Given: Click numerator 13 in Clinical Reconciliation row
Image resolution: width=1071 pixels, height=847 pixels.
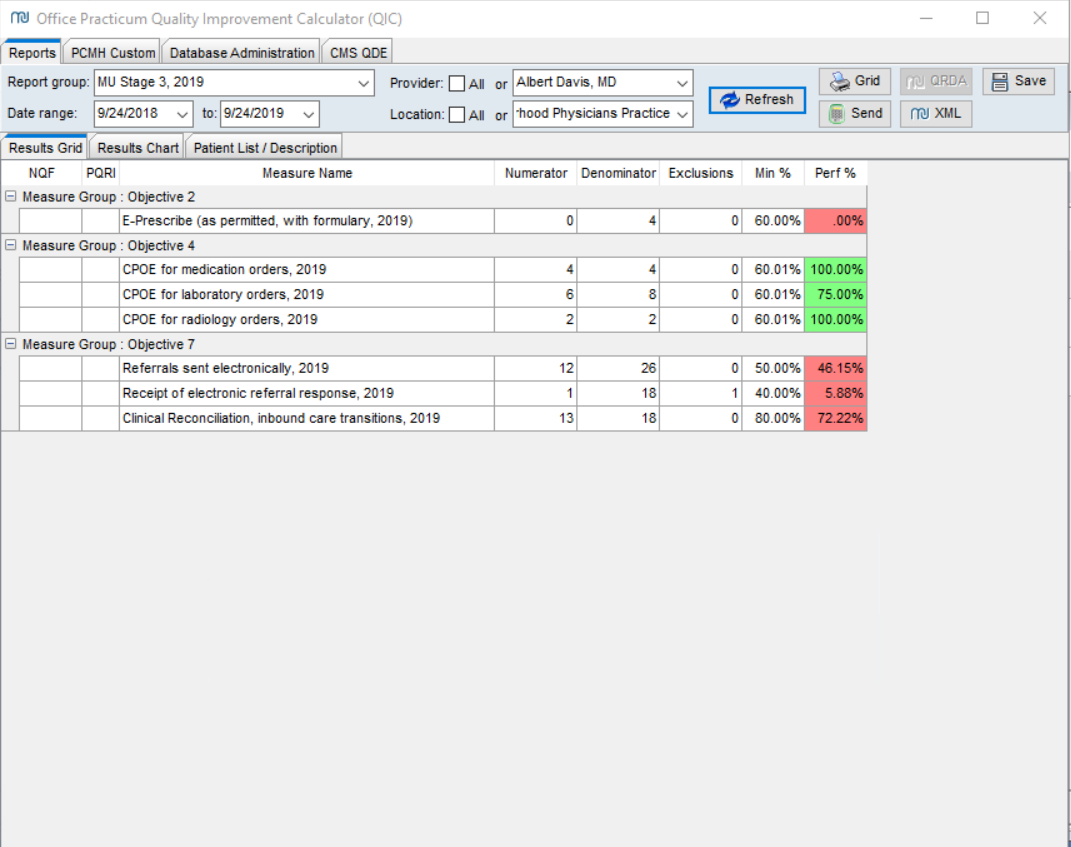Looking at the screenshot, I should pyautogui.click(x=536, y=418).
